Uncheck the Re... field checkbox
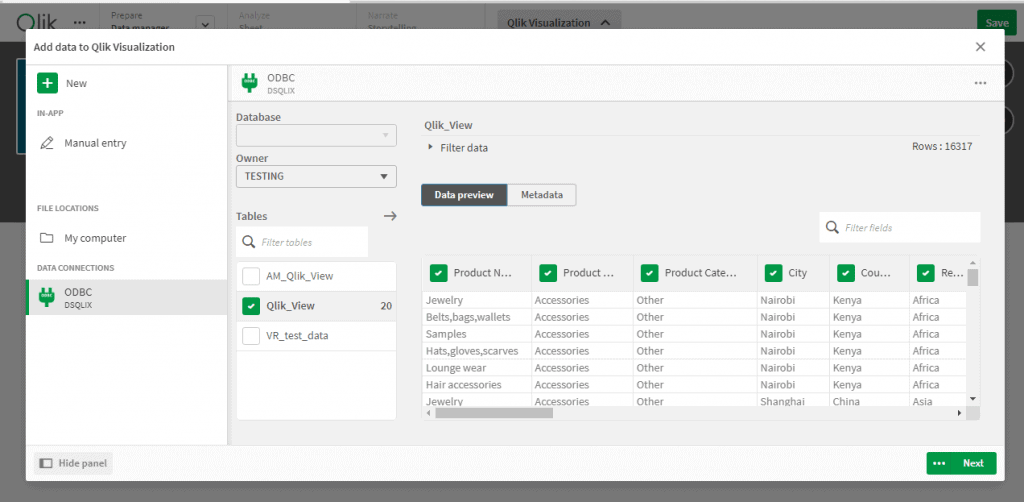This screenshot has width=1024, height=502. 925,273
